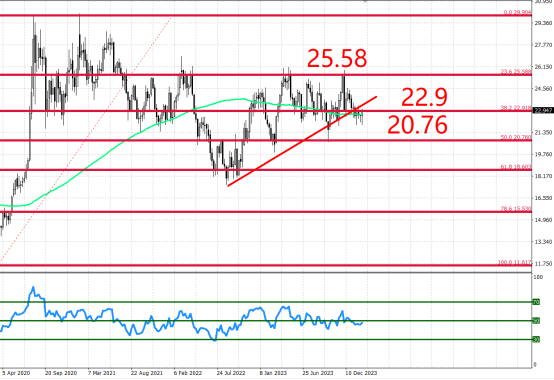Select the red 20.76 text label
The width and height of the screenshot is (554, 380).
coord(418,125)
